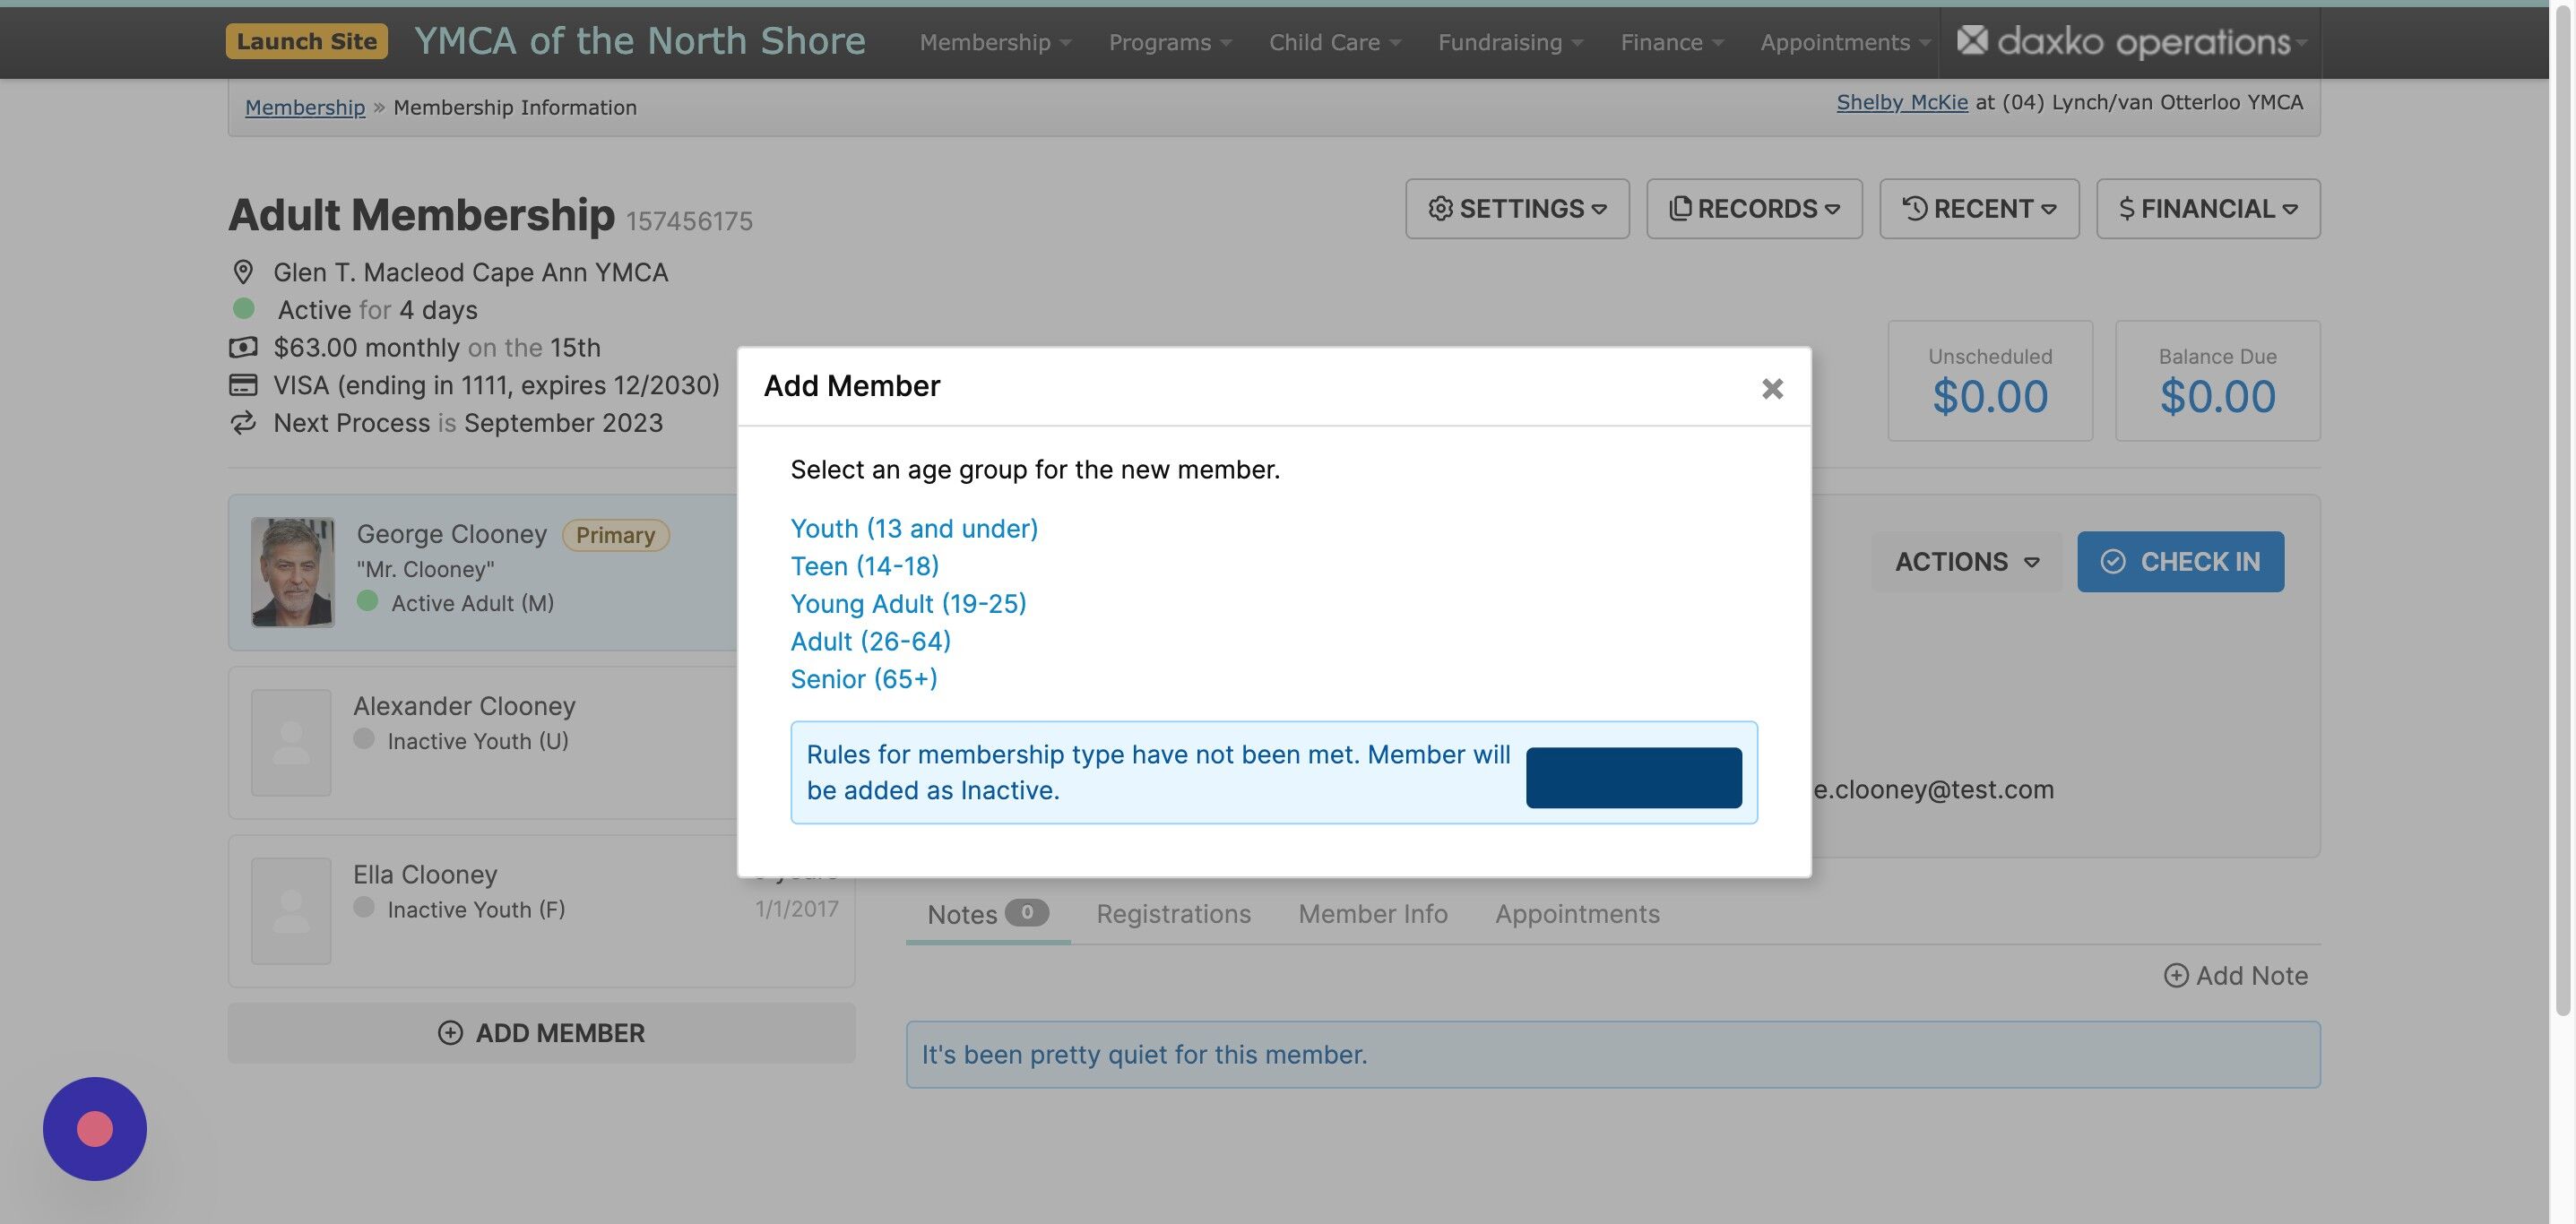Open the Child Care menu
The width and height of the screenshot is (2576, 1224).
point(1335,42)
